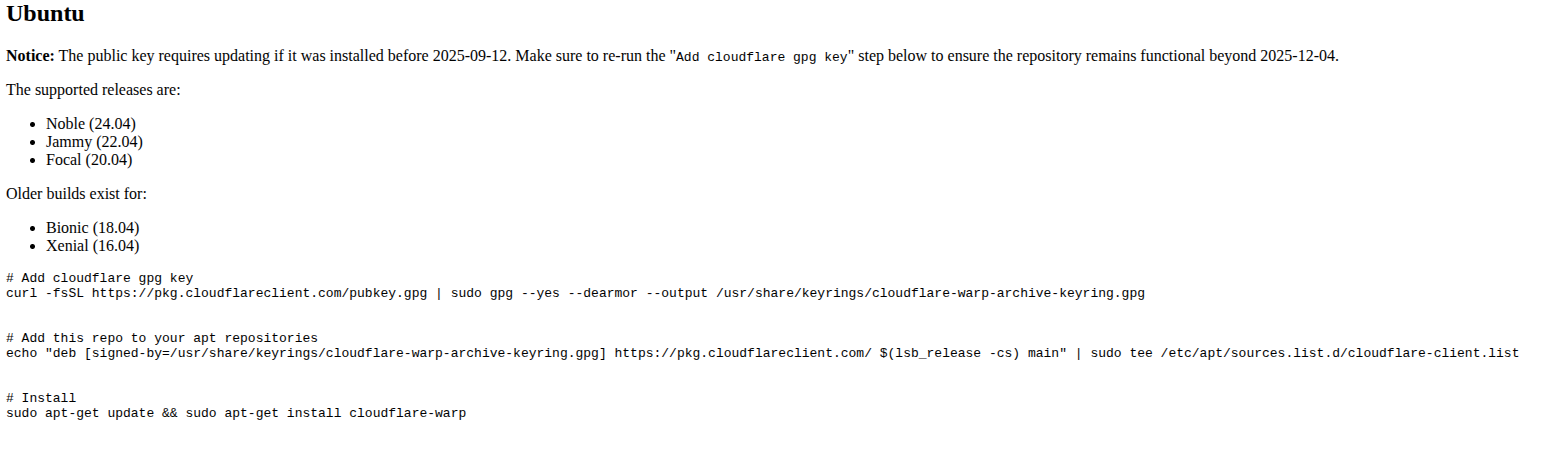The height and width of the screenshot is (449, 1541).
Task: Click the bold "Notice:" label
Action: pyautogui.click(x=30, y=56)
